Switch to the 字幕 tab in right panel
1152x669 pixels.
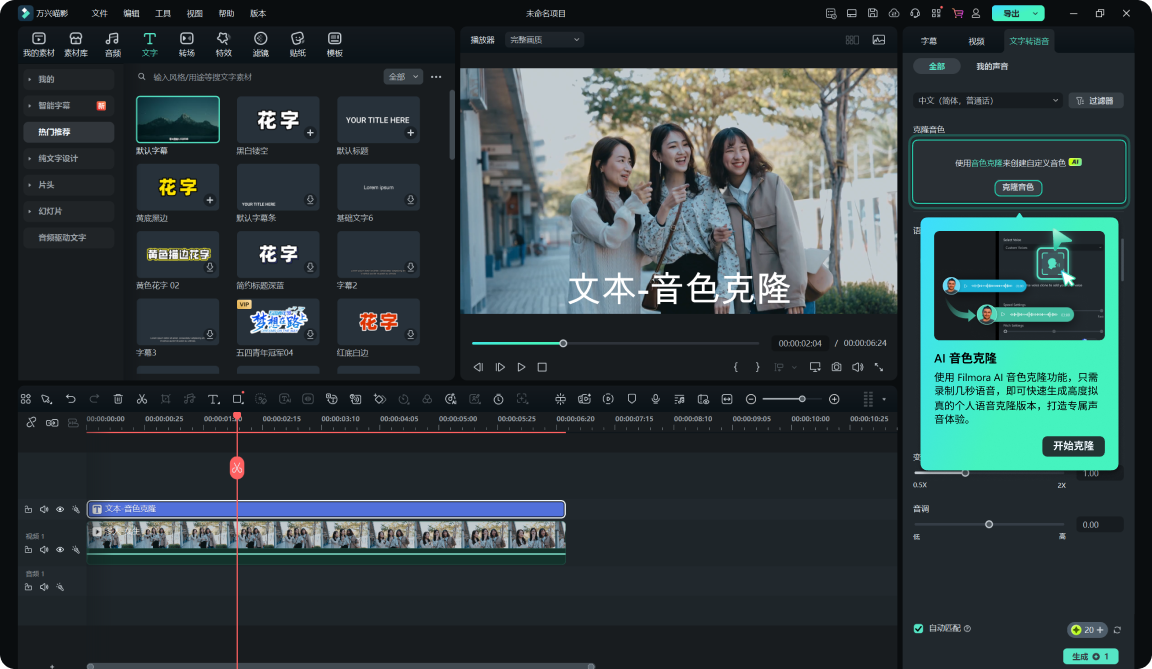[x=929, y=41]
